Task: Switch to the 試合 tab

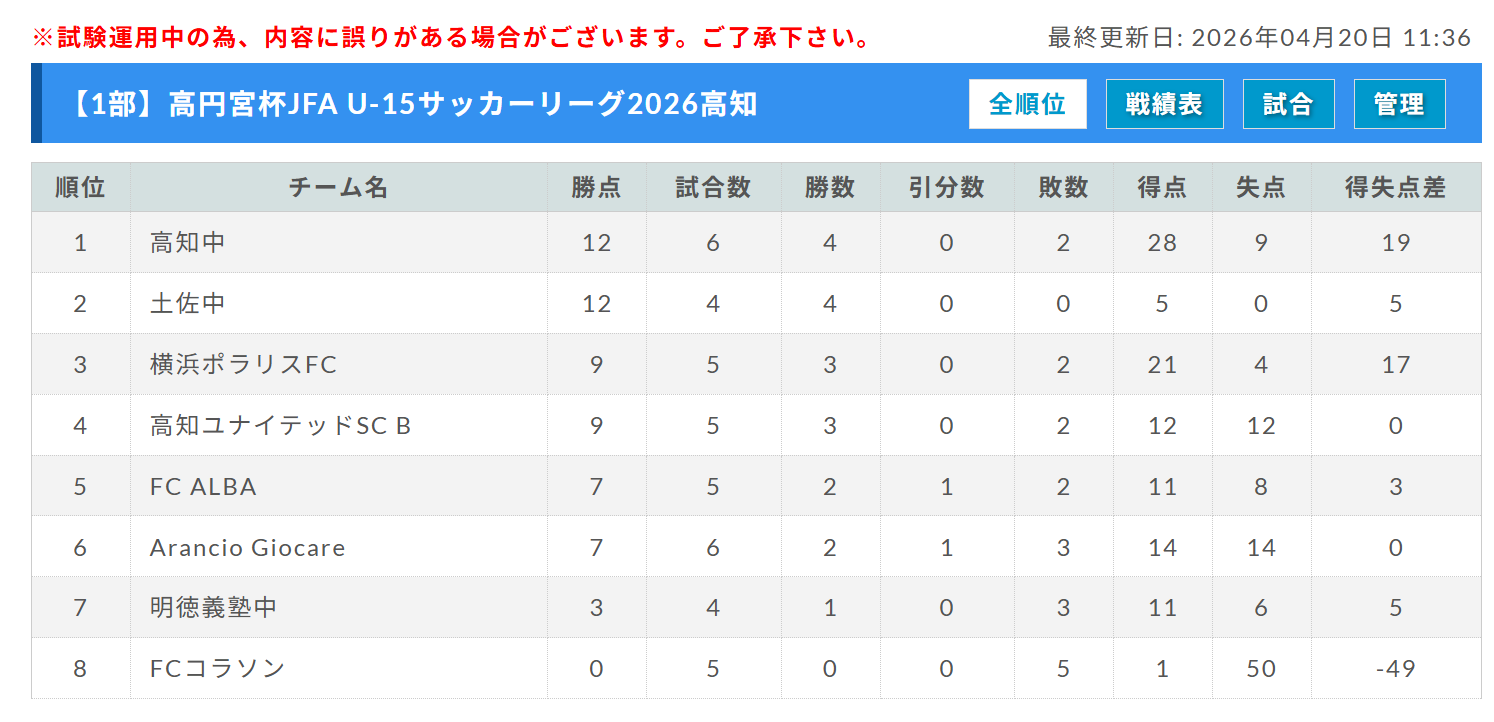Action: (1288, 104)
